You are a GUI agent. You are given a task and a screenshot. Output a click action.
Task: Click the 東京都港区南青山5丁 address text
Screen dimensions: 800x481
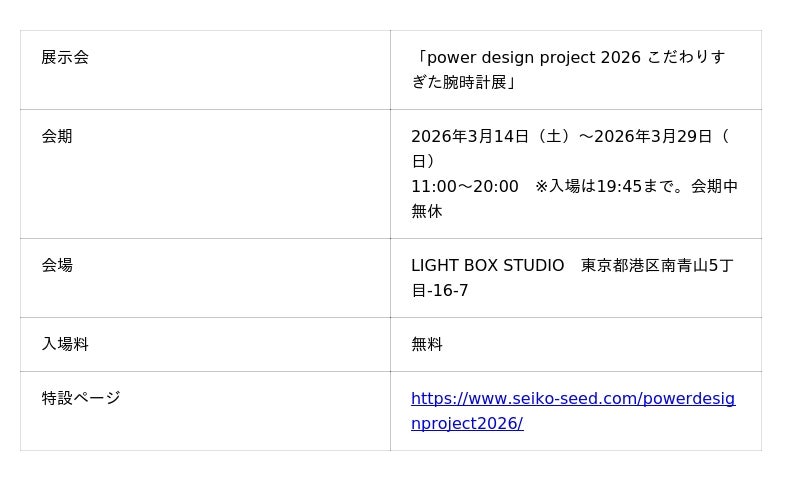[x=657, y=266]
